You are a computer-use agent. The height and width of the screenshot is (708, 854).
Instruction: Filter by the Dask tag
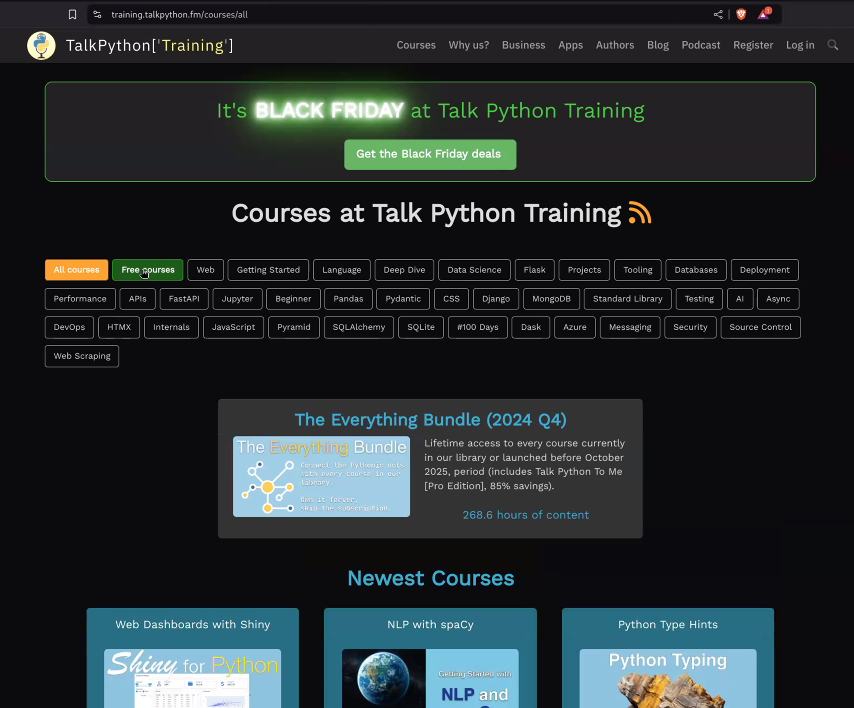tap(531, 327)
